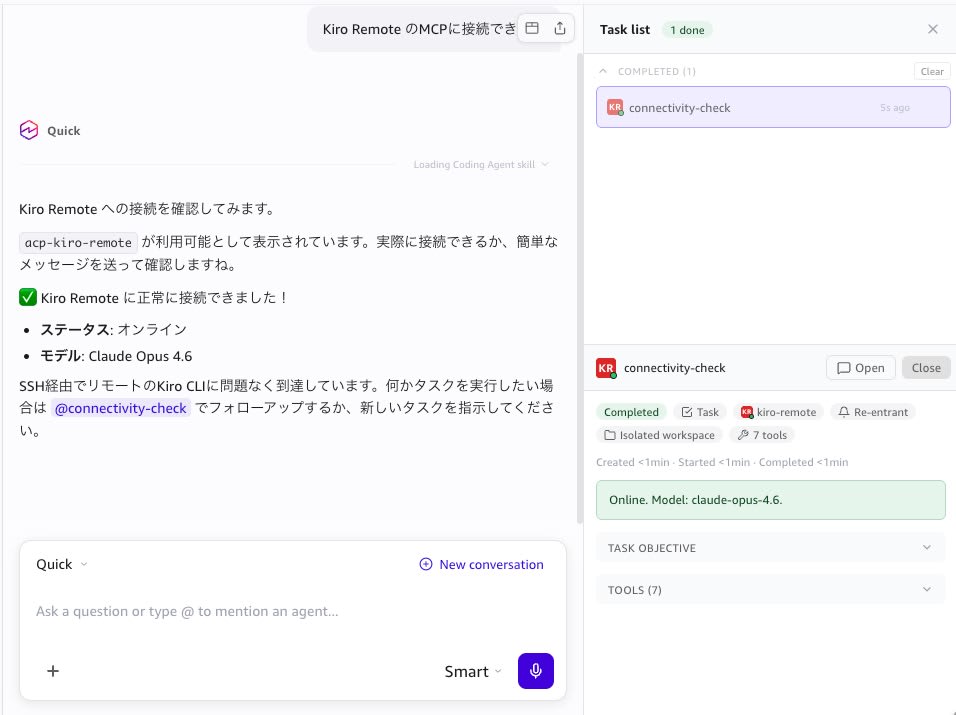Start a New conversation
The height and width of the screenshot is (715, 956).
click(481, 564)
